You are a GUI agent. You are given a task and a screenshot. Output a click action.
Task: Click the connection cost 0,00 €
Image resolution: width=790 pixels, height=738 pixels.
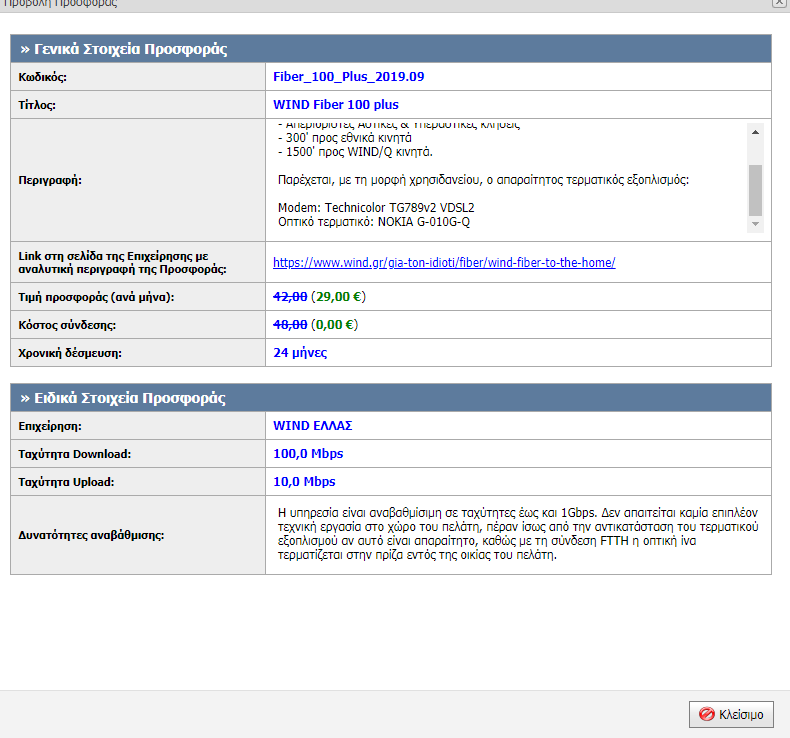click(335, 325)
